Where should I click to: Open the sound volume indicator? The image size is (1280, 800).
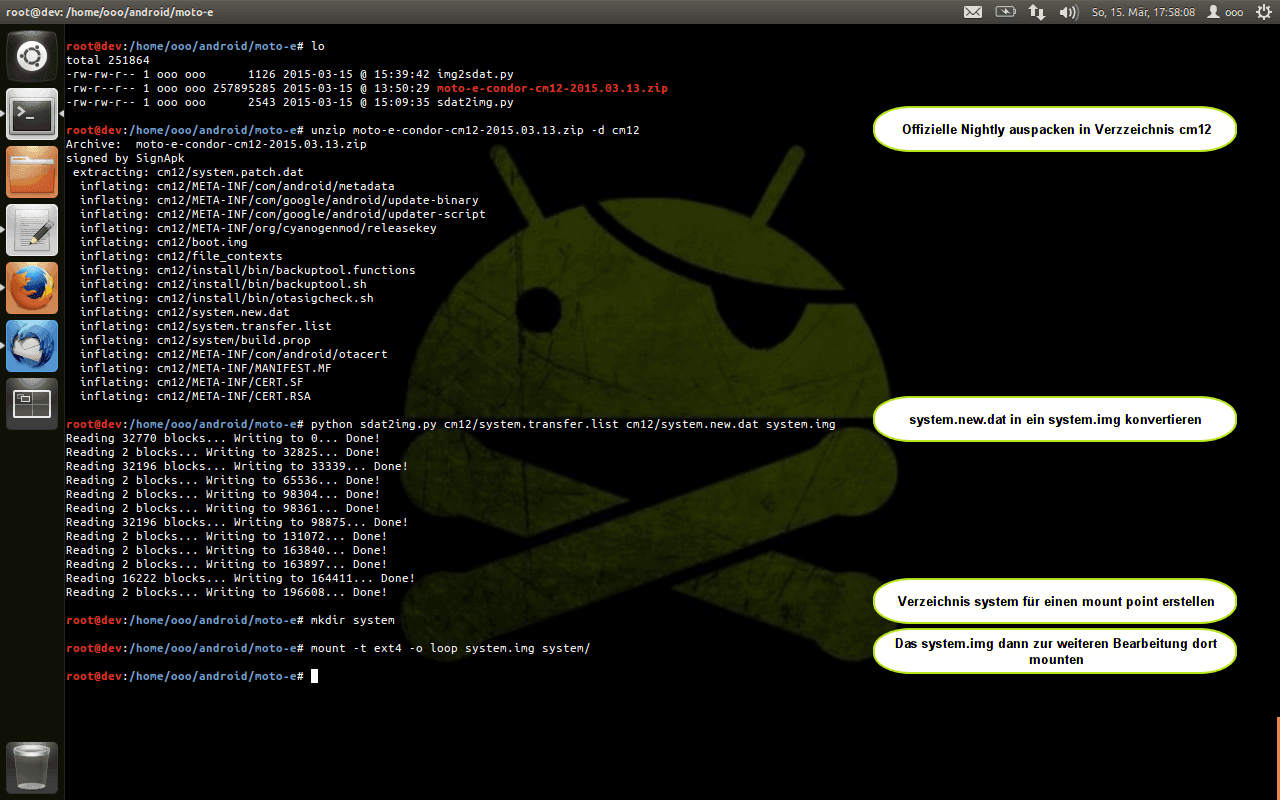[1068, 12]
